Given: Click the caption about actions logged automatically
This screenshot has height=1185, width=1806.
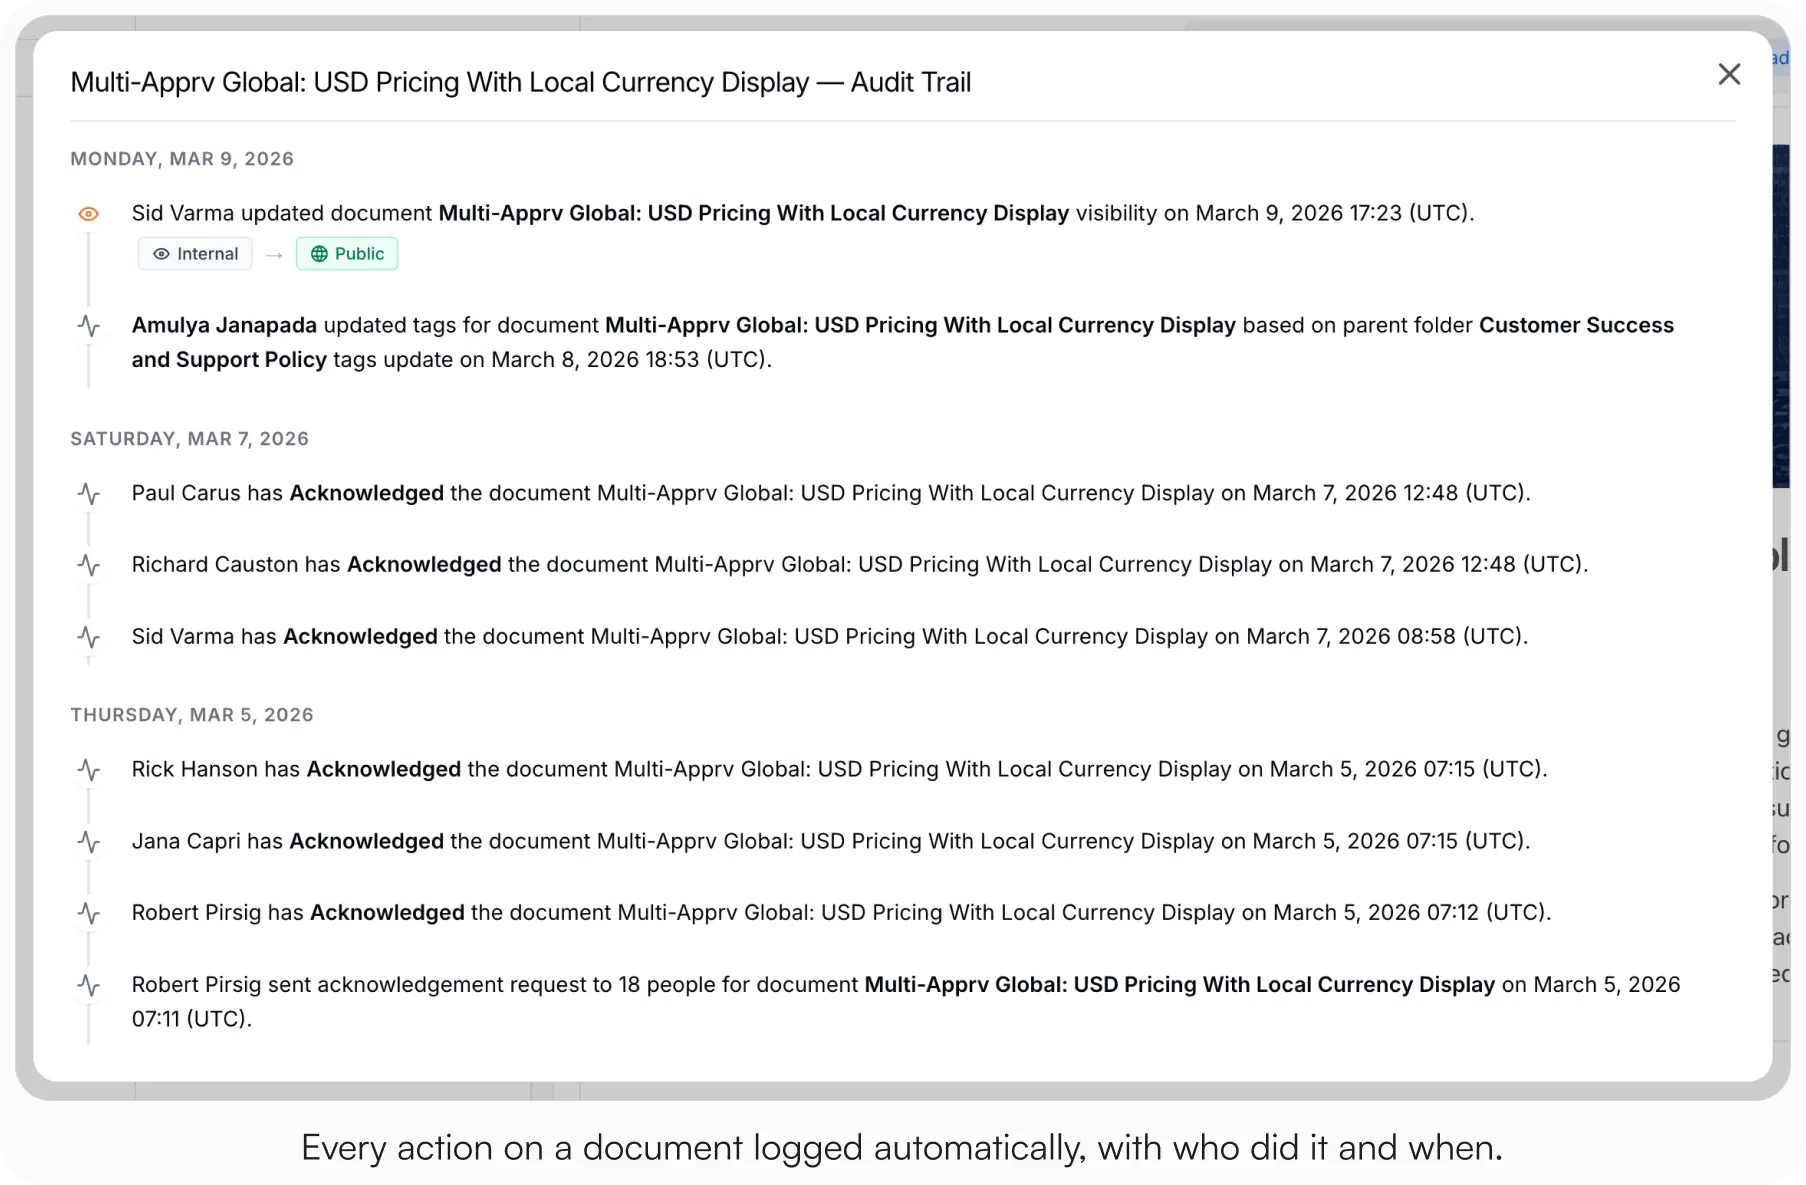Looking at the screenshot, I should pos(902,1148).
